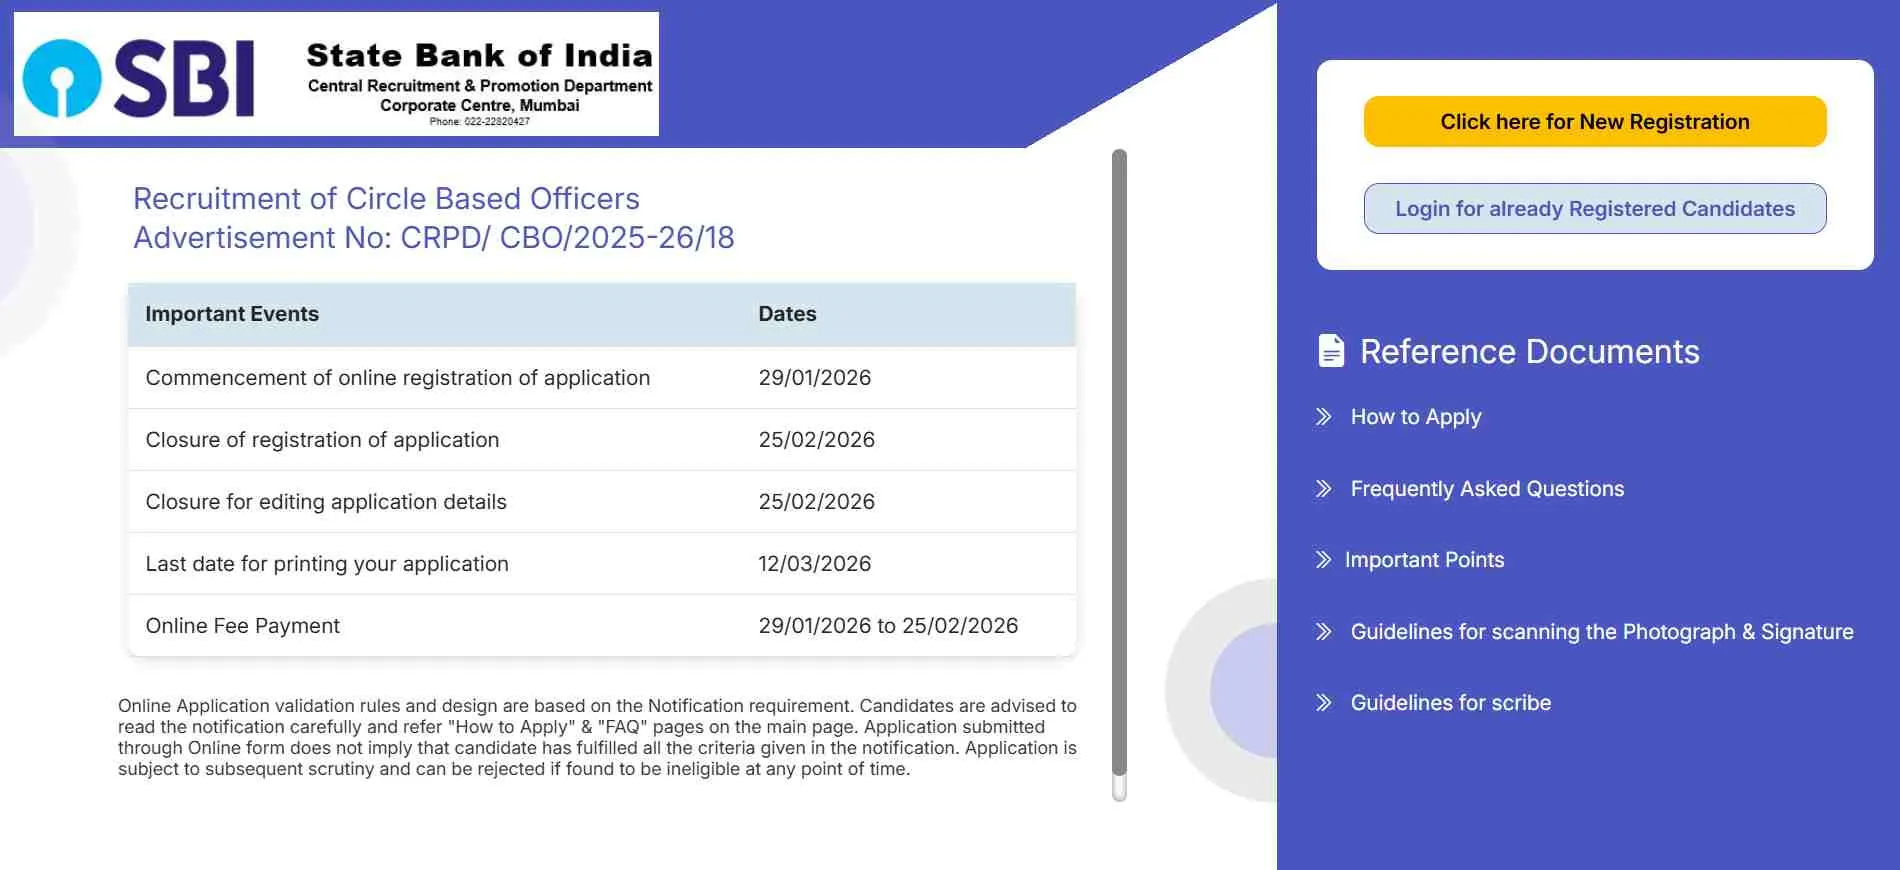The width and height of the screenshot is (1900, 870).
Task: Click the chevron icon beside Frequently Asked Questions
Action: coord(1324,489)
